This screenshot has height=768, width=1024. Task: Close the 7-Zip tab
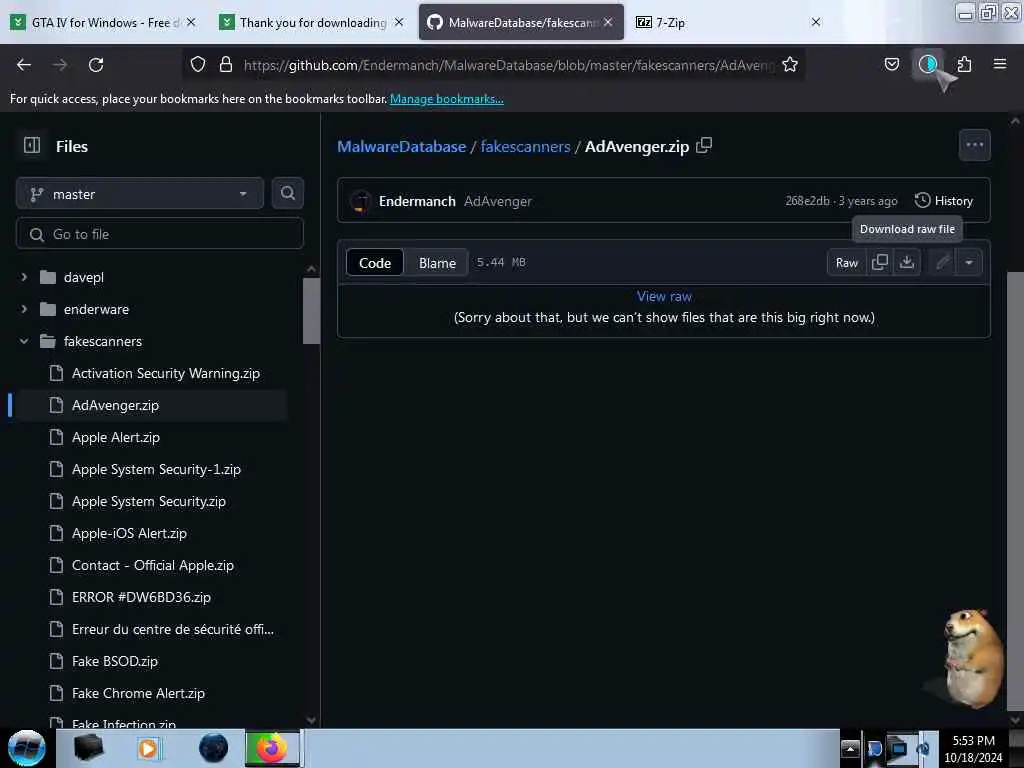tap(816, 22)
